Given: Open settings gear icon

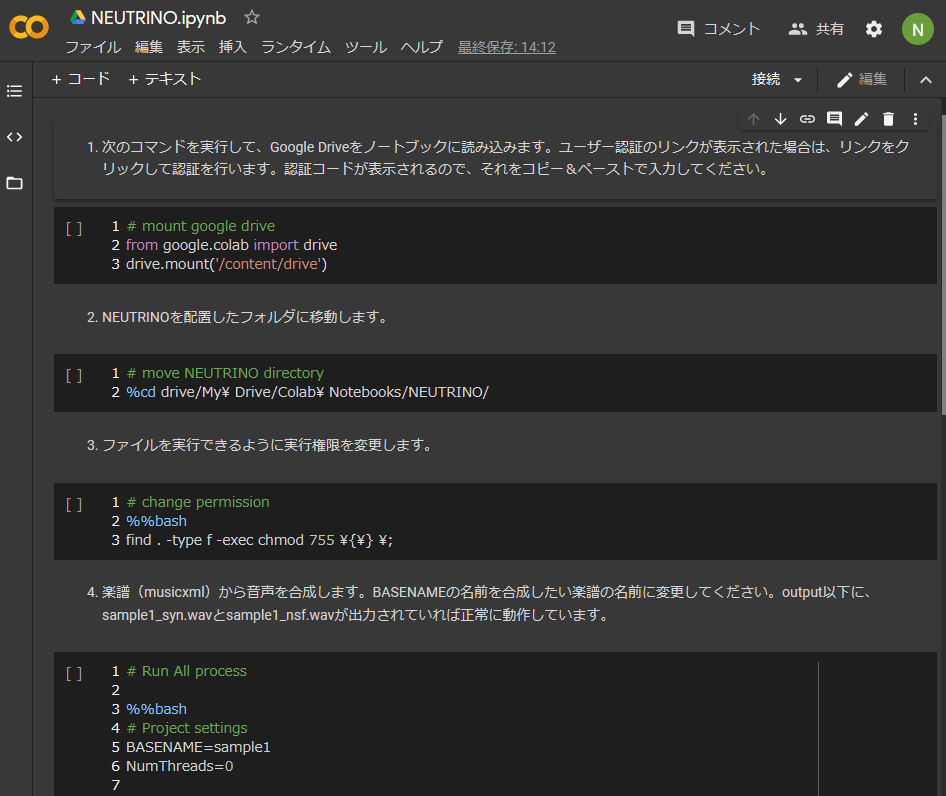Looking at the screenshot, I should pos(874,29).
